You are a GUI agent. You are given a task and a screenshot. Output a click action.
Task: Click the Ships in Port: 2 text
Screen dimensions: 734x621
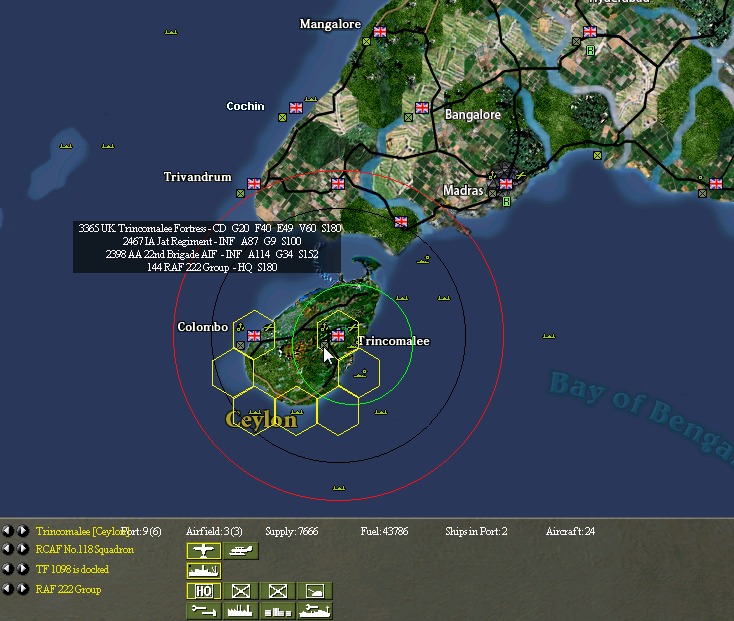click(476, 532)
